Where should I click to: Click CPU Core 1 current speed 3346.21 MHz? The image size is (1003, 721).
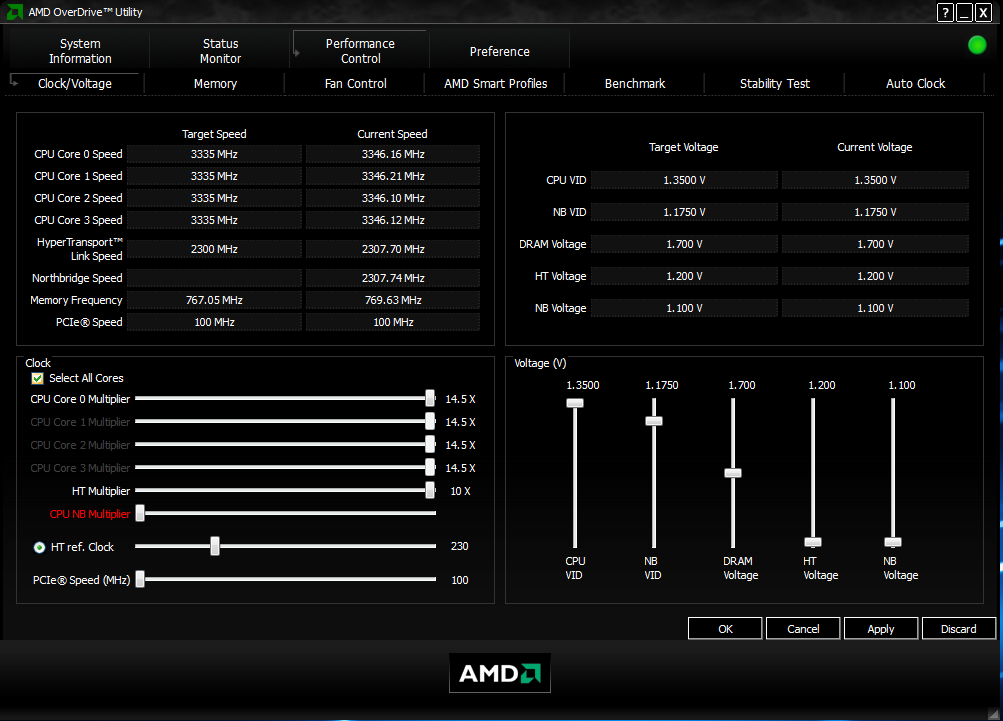pyautogui.click(x=393, y=176)
